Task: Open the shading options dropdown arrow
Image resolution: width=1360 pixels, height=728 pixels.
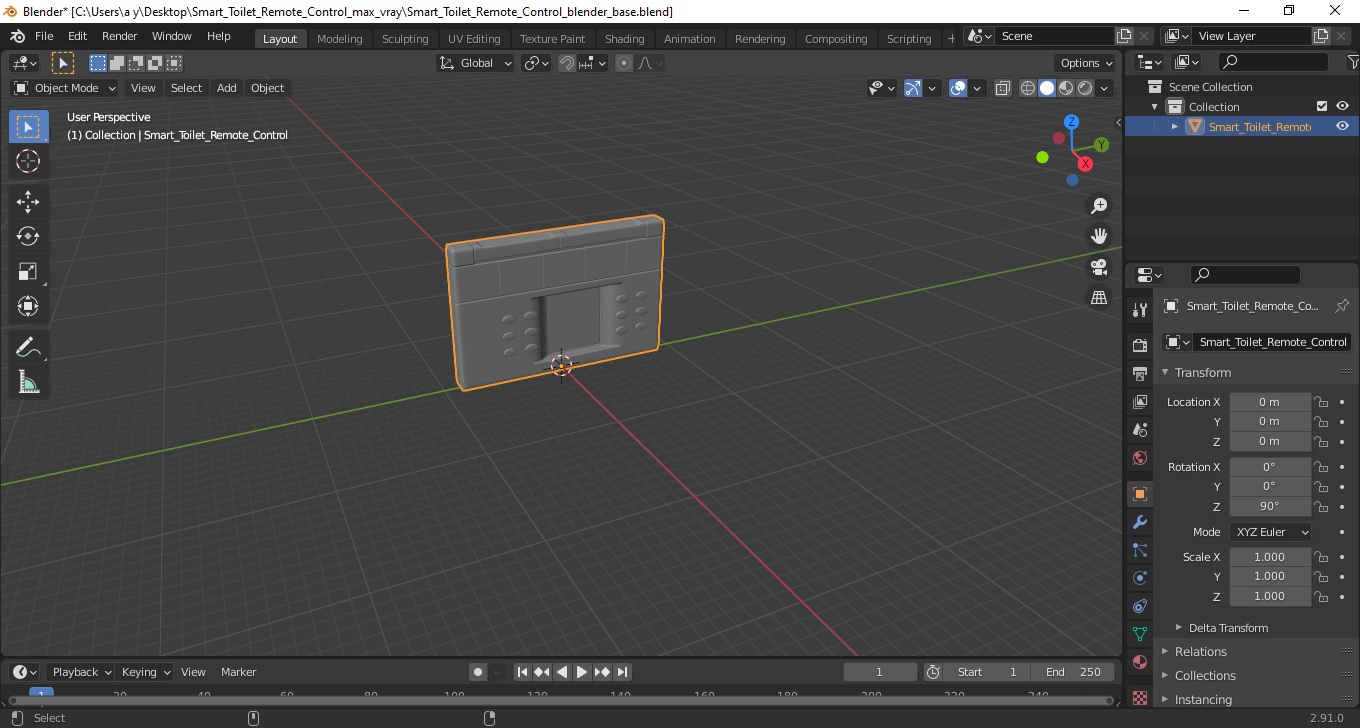Action: (1105, 88)
